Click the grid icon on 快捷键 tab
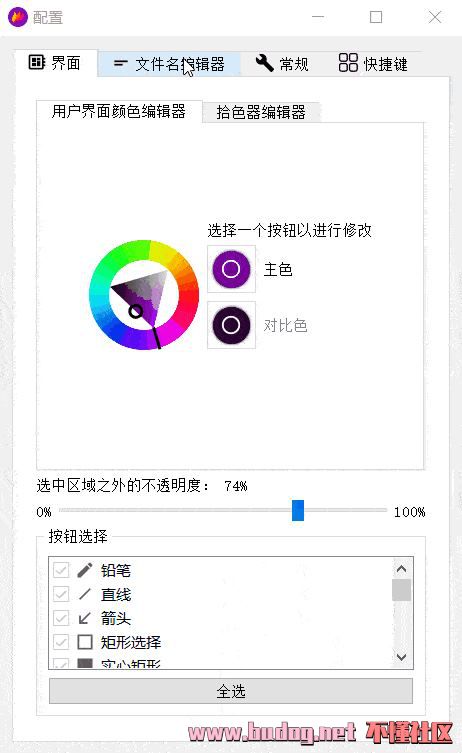 [x=348, y=62]
